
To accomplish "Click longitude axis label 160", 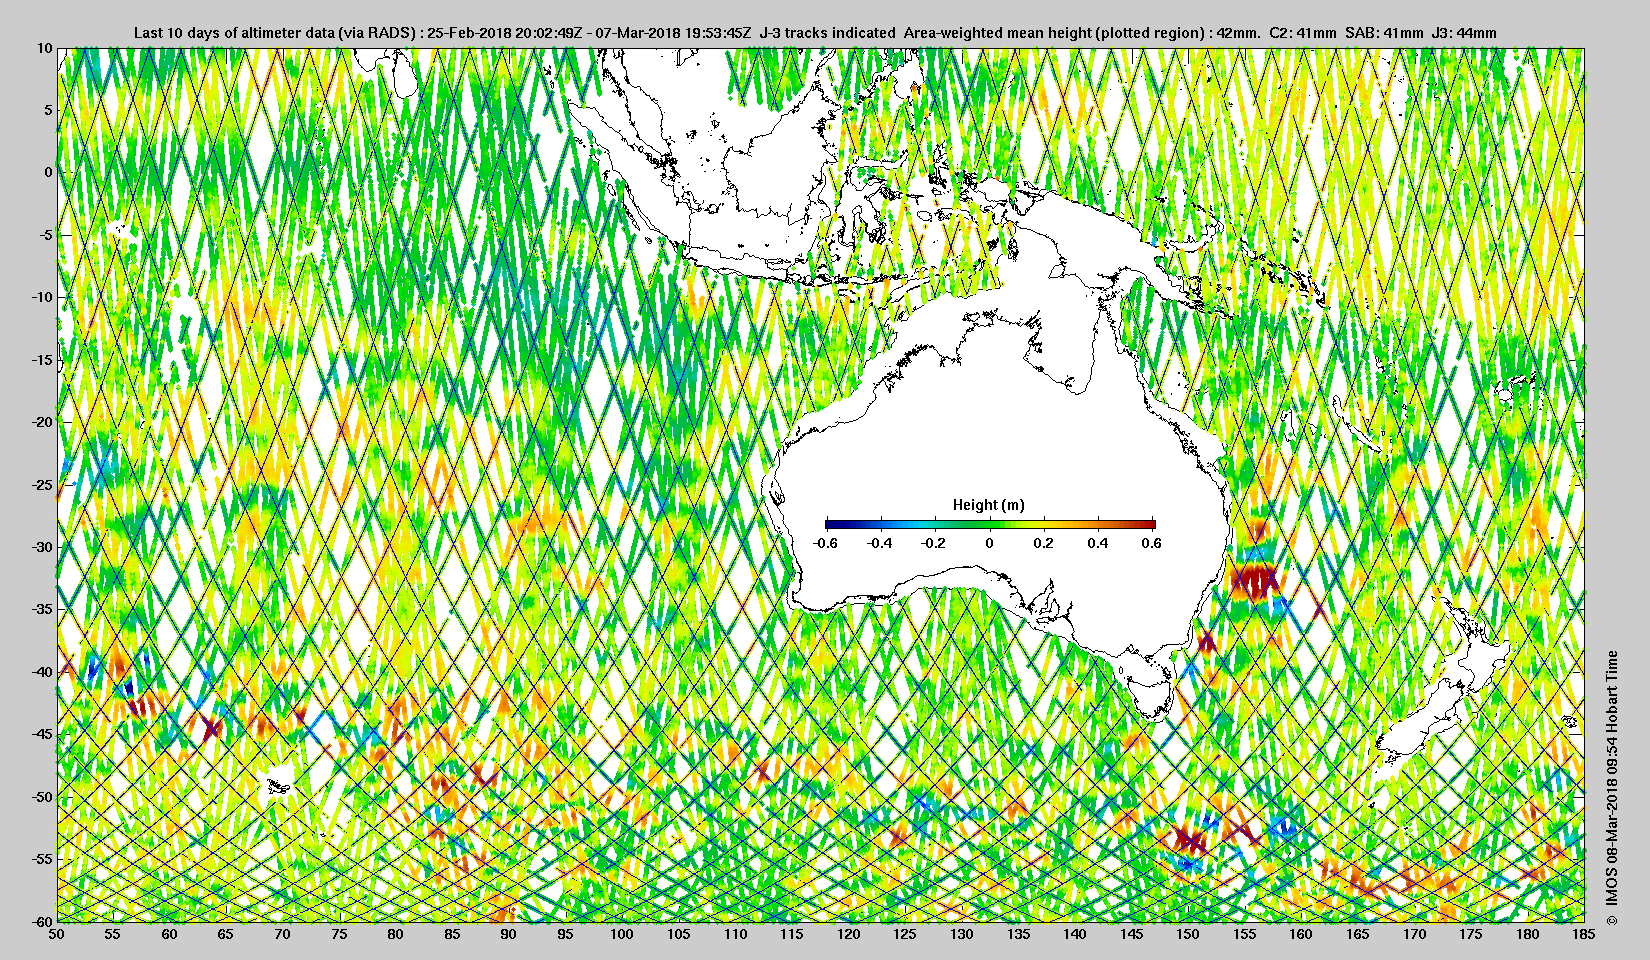I will (x=1301, y=935).
